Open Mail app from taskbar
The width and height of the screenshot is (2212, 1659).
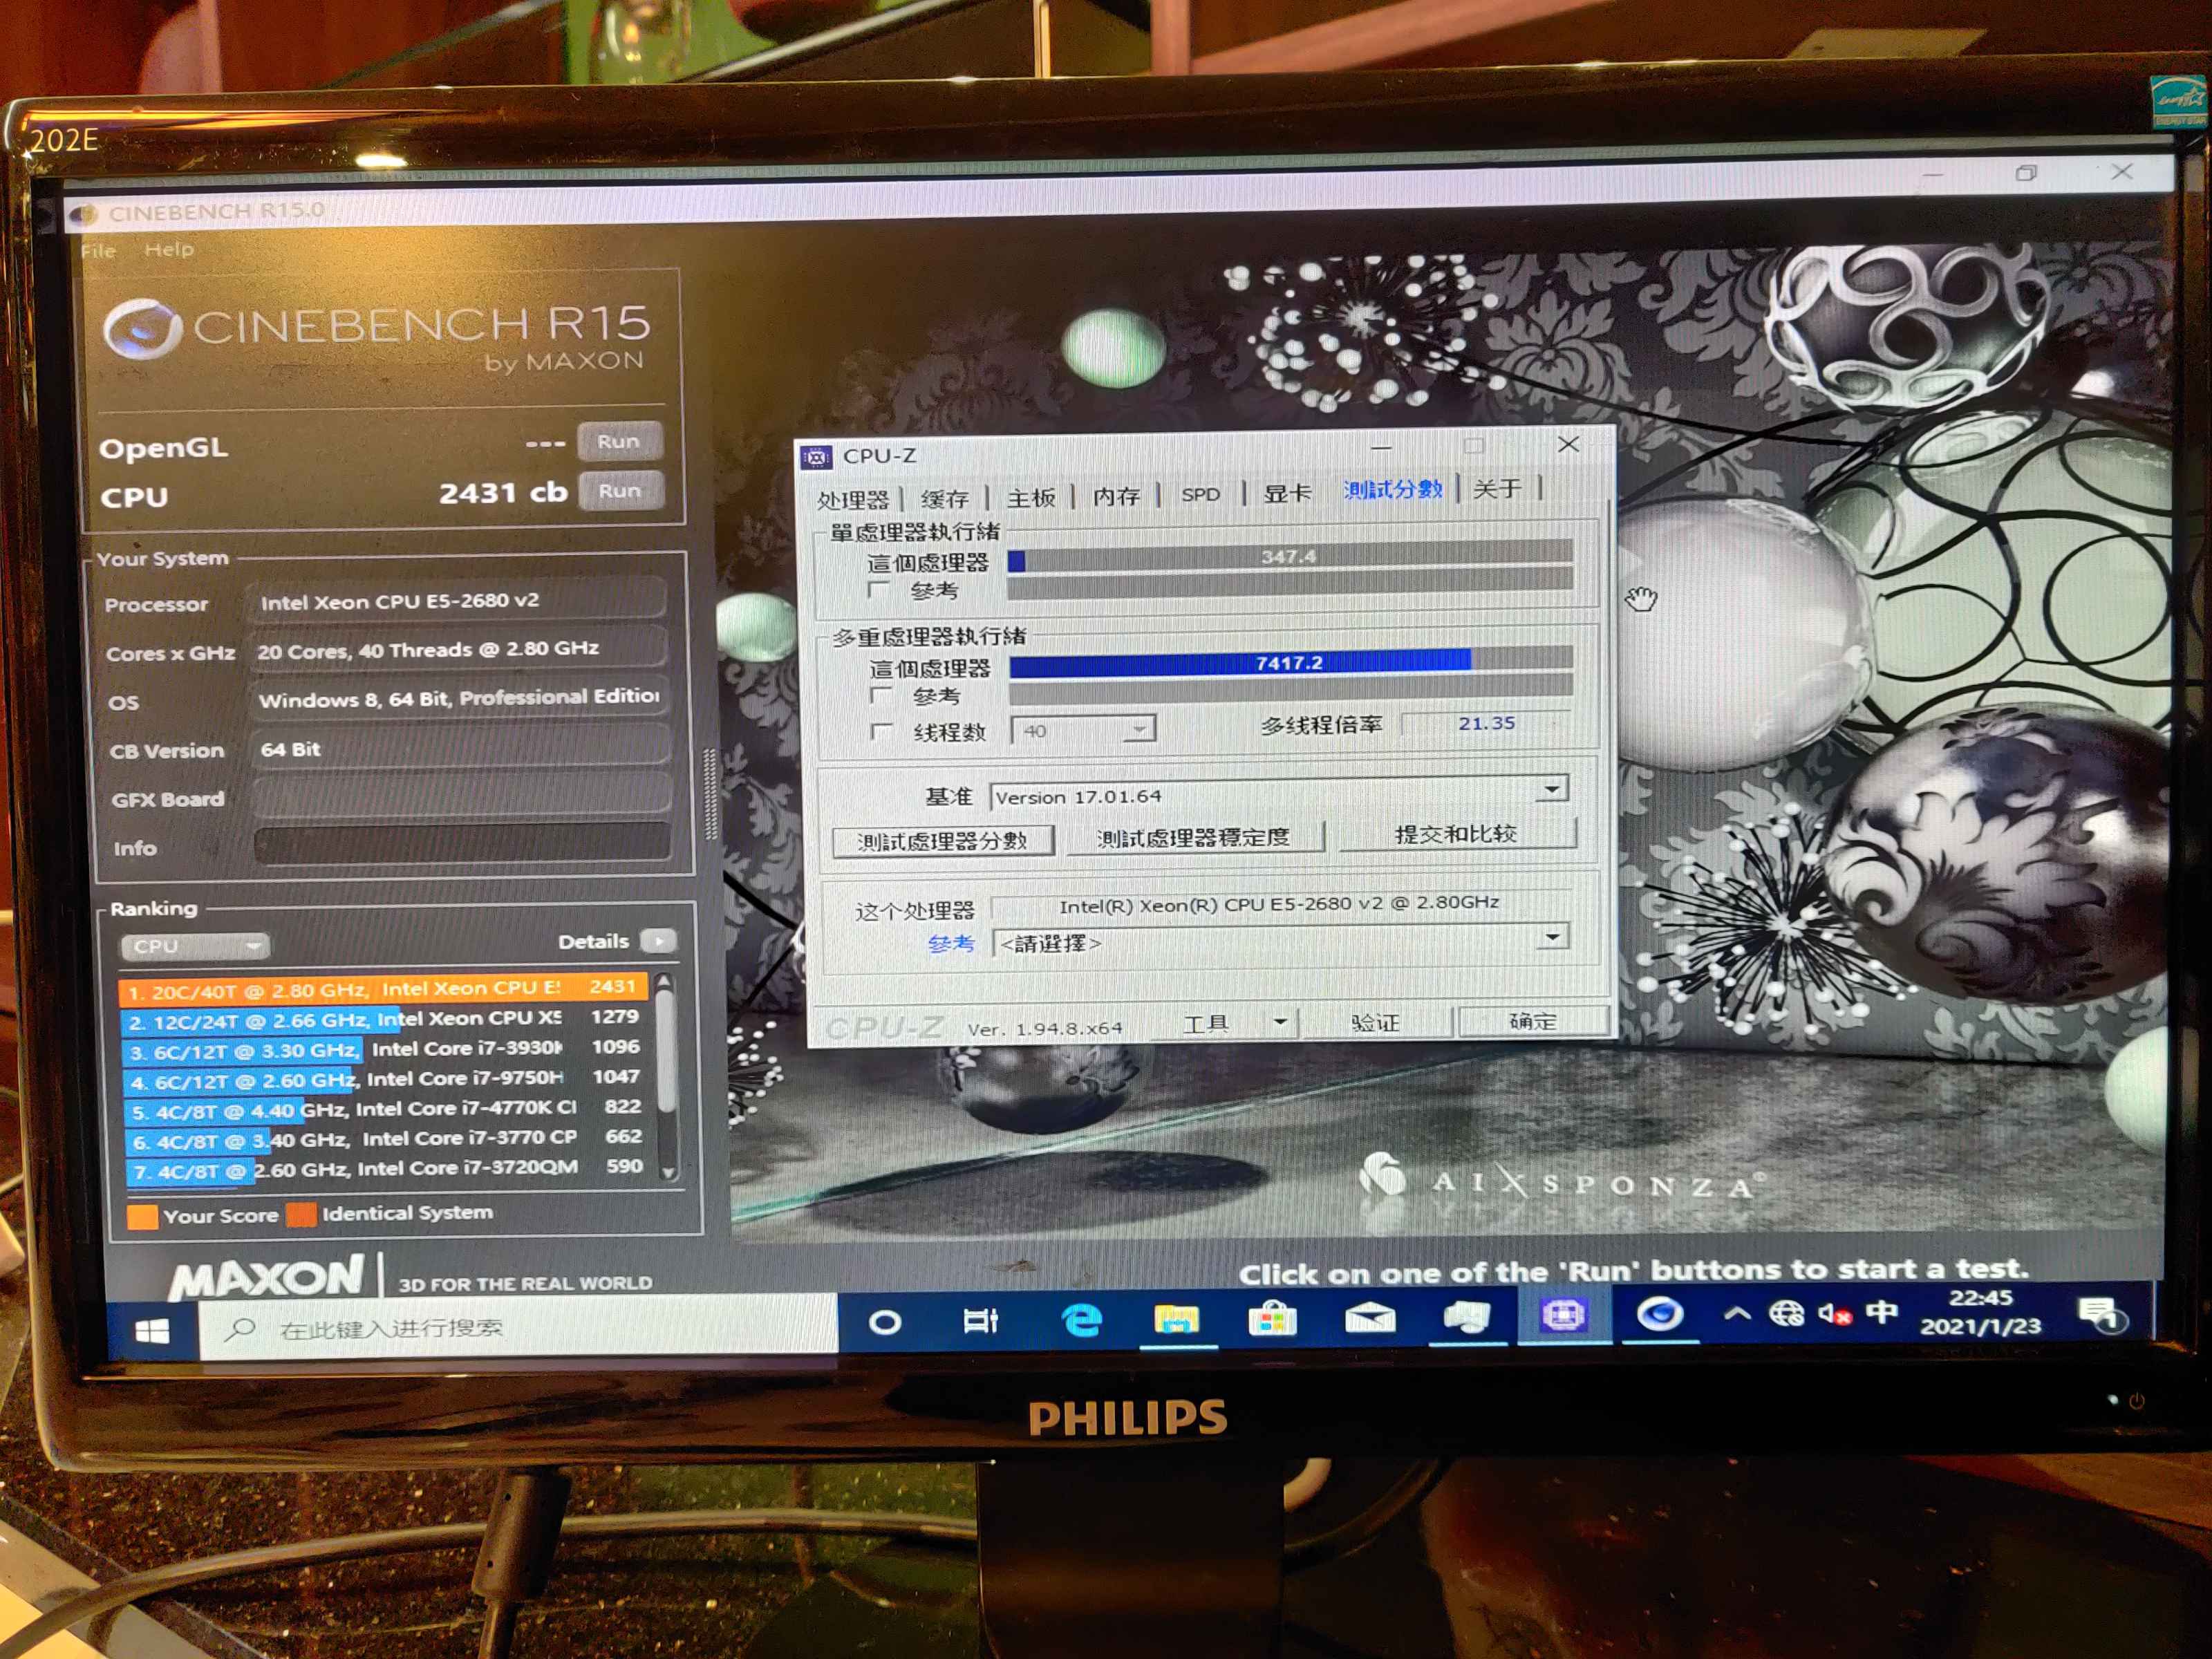click(x=1370, y=1317)
